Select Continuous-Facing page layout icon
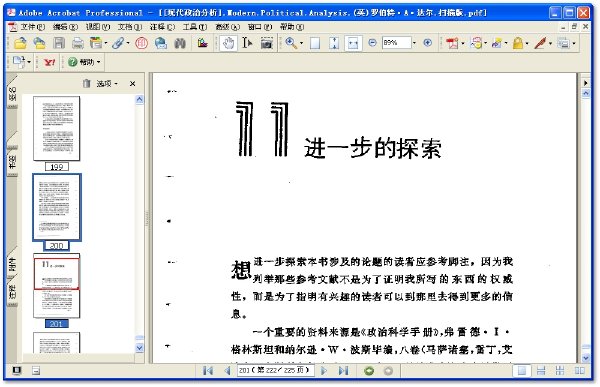 click(x=560, y=371)
